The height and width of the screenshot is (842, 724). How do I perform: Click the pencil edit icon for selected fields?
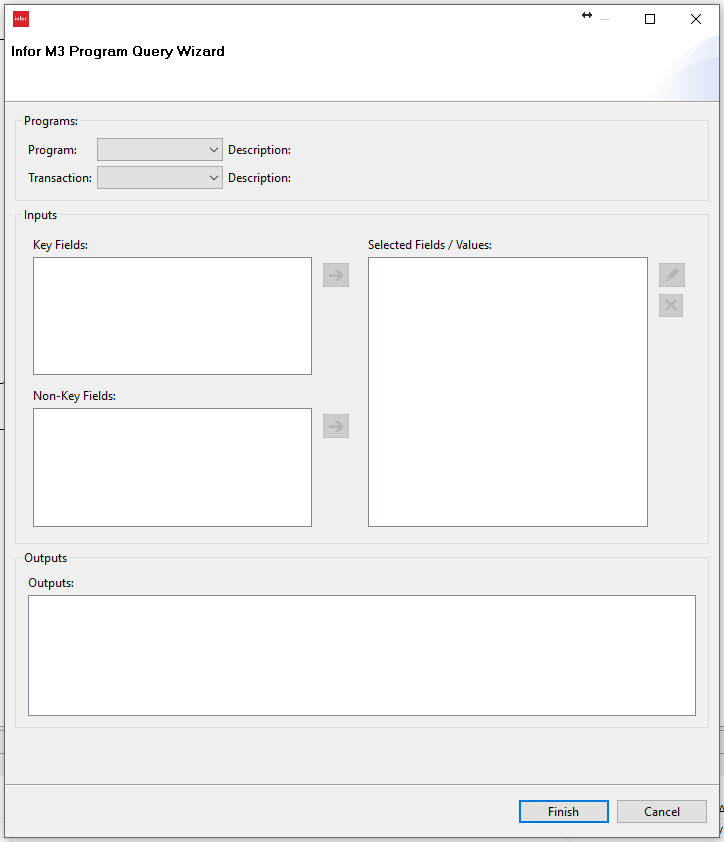point(671,275)
